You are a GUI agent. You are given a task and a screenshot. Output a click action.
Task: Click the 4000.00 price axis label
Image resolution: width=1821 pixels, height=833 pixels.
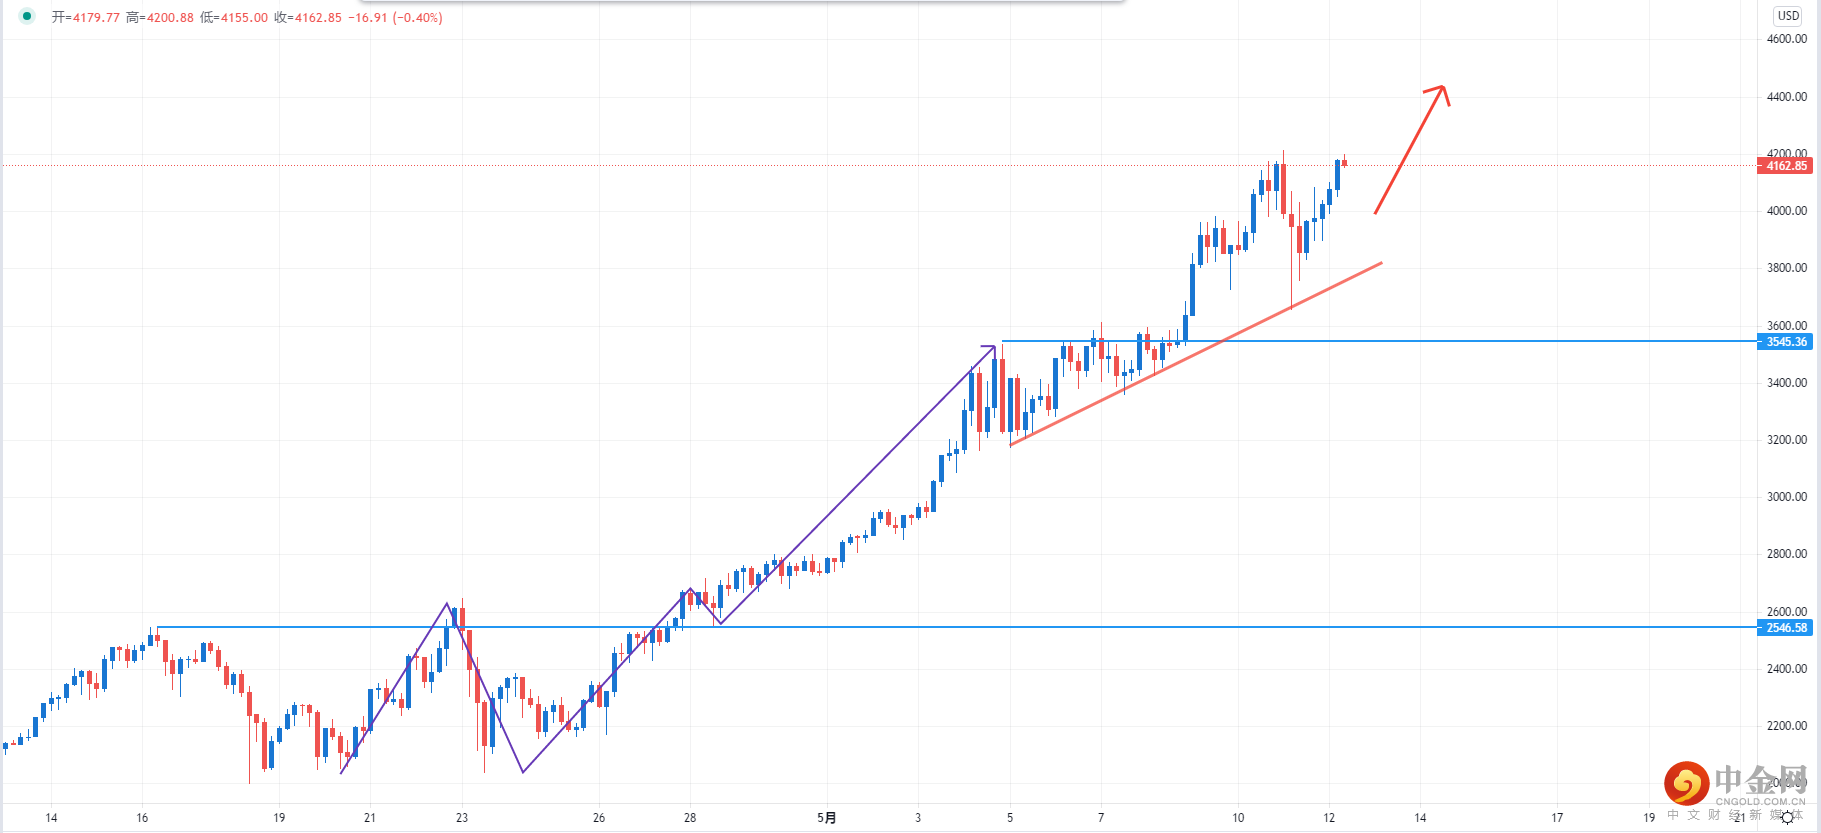pos(1786,211)
